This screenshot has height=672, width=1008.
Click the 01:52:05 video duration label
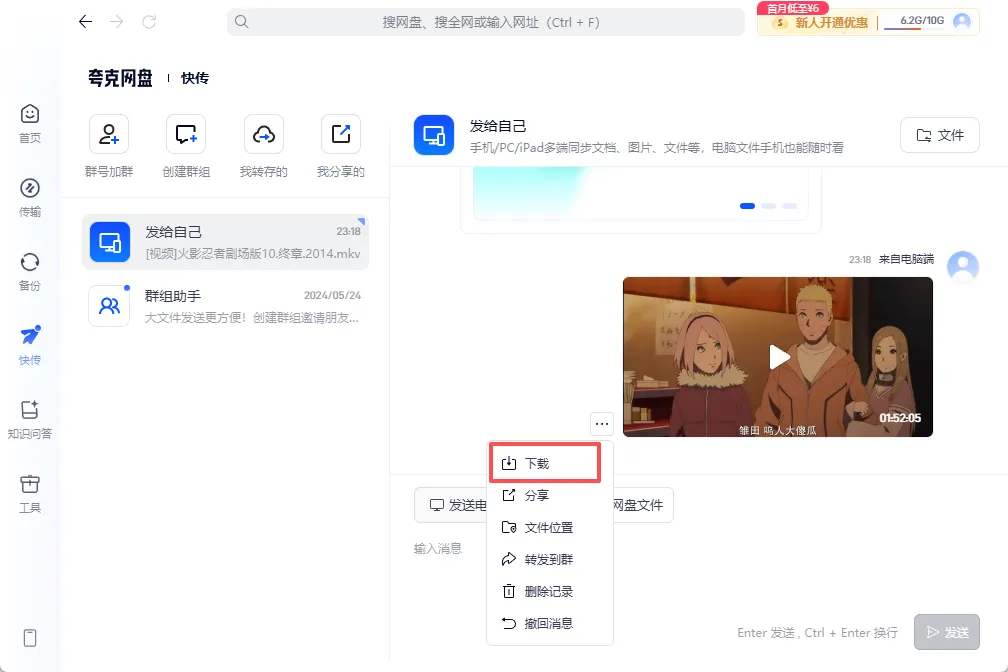pyautogui.click(x=900, y=418)
